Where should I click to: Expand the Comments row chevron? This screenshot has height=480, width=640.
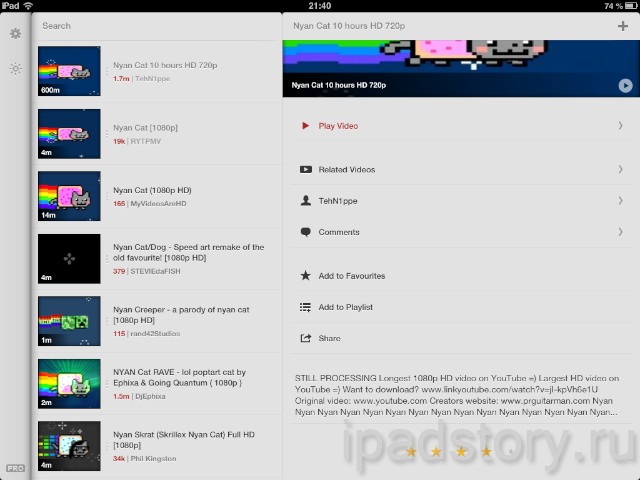coord(620,232)
